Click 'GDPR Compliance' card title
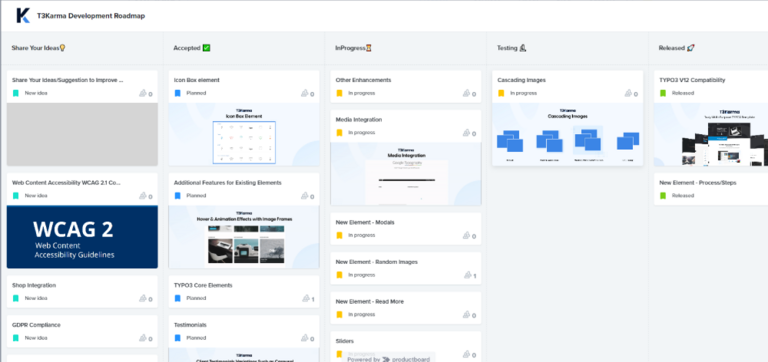Screen dimensions: 768x362 click(36, 325)
